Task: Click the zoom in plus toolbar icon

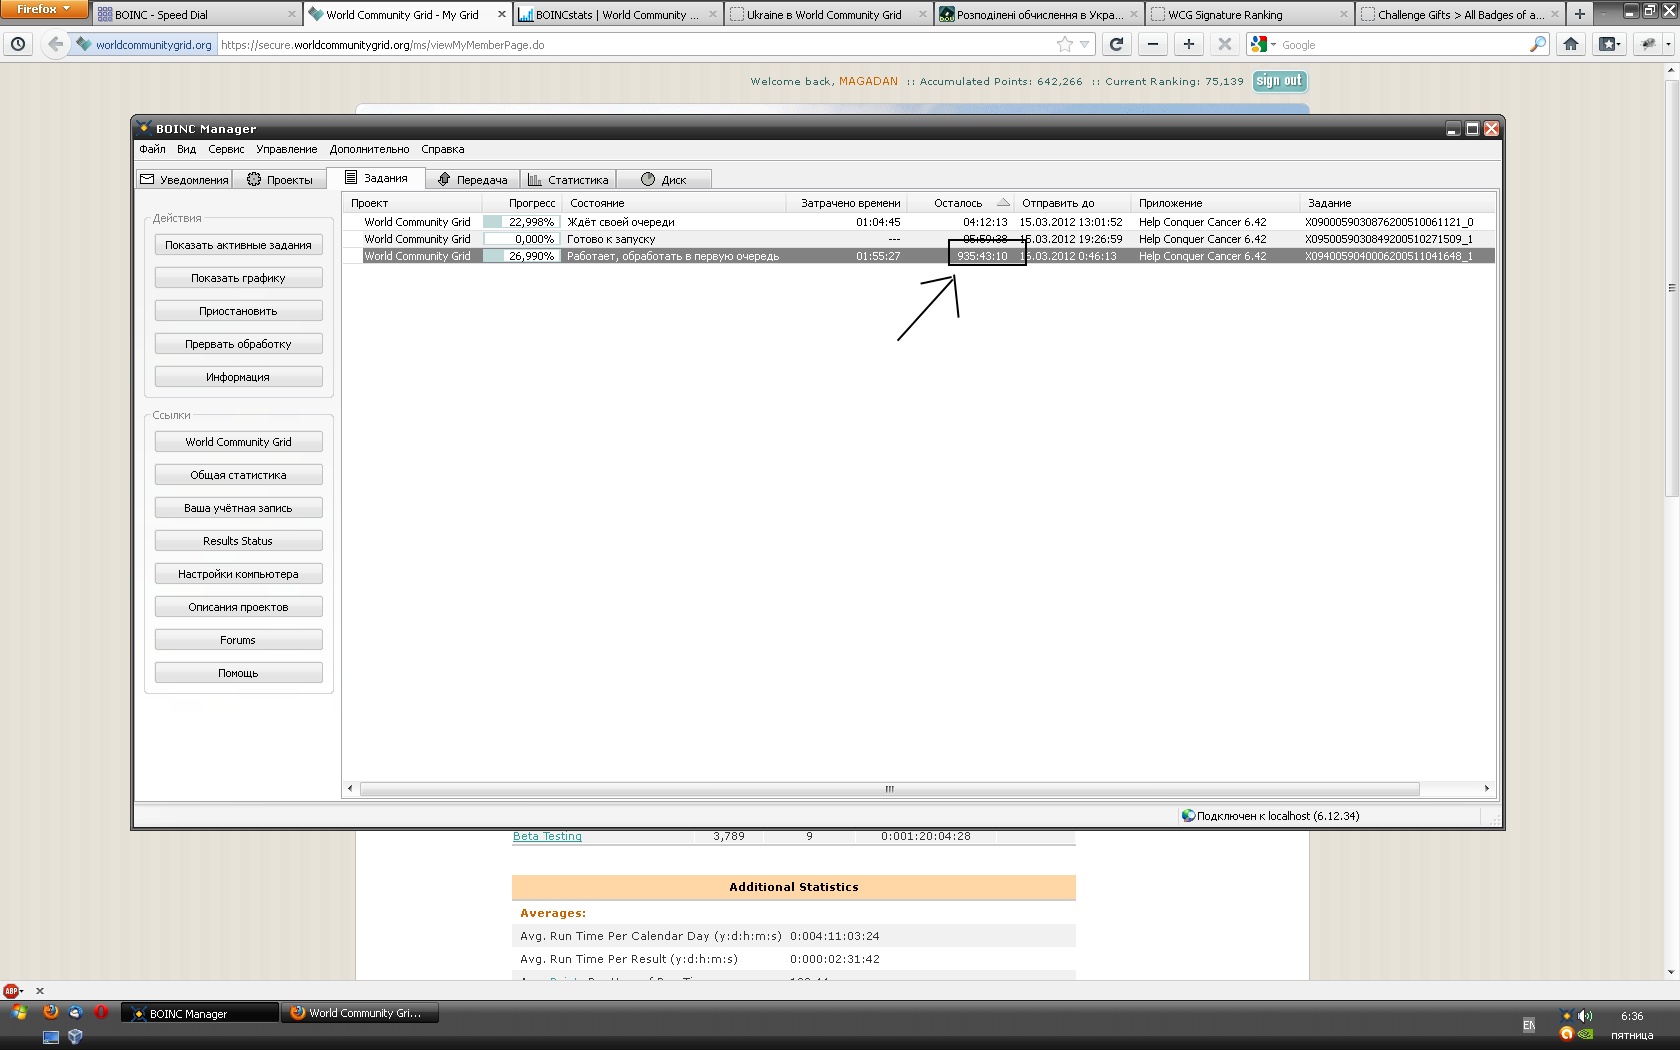Action: 1189,44
